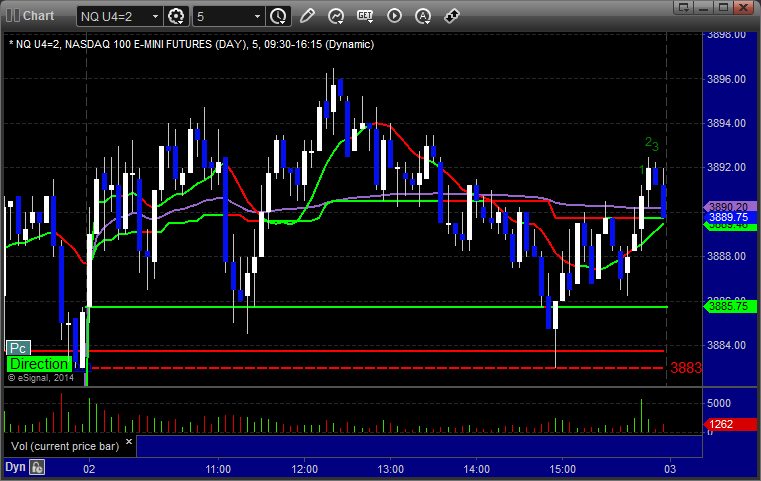The width and height of the screenshot is (761, 481).
Task: Click the Direction indicator label
Action: pos(39,364)
